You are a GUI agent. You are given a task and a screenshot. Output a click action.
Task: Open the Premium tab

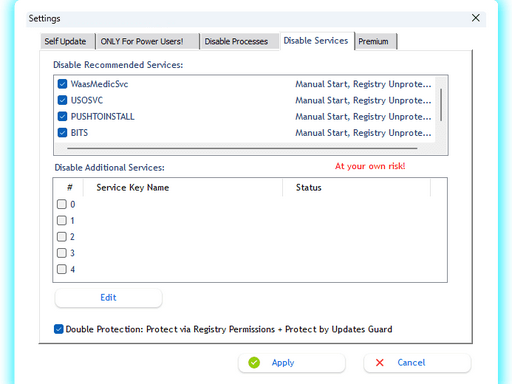pyautogui.click(x=376, y=41)
